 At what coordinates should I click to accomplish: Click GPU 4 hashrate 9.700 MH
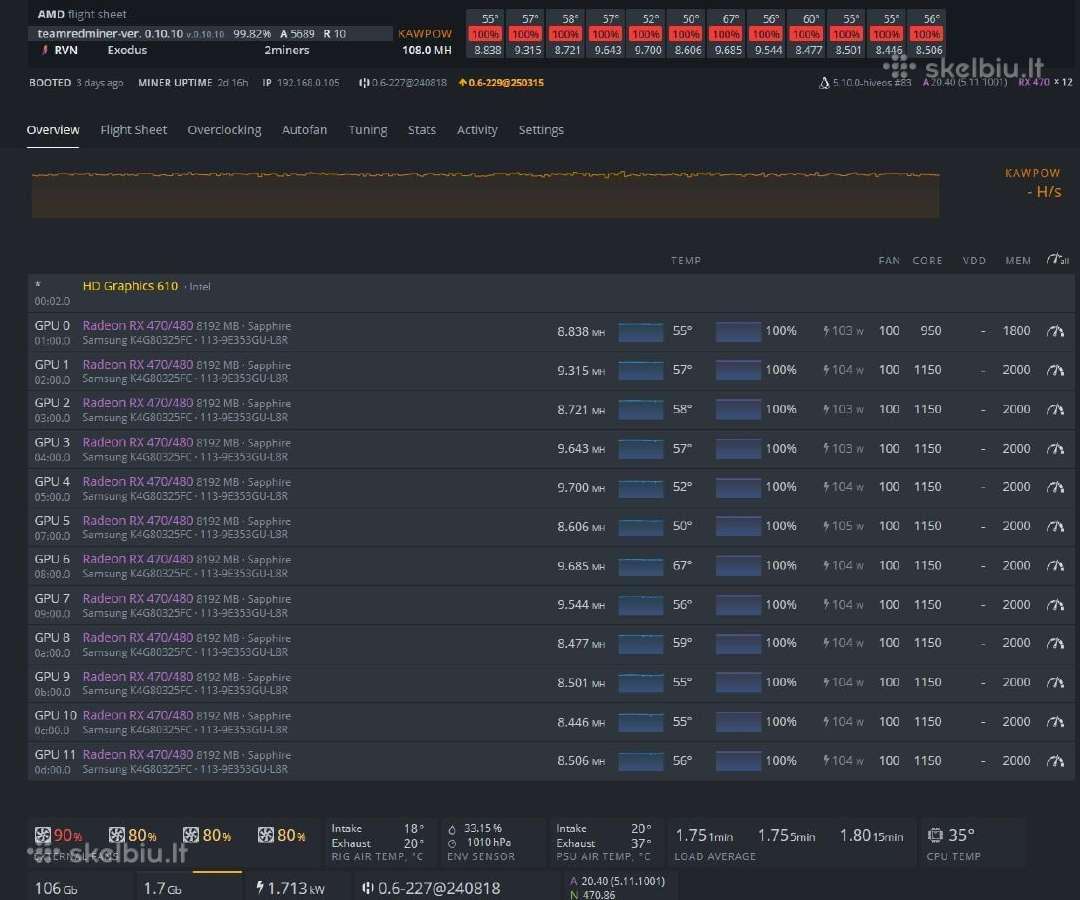pyautogui.click(x=581, y=488)
